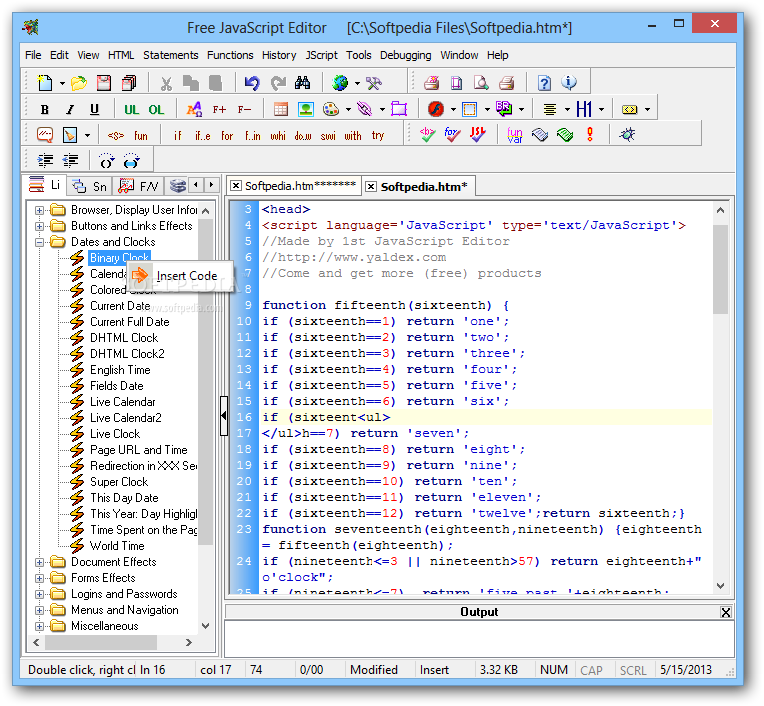The height and width of the screenshot is (706, 764).
Task: Click the info bubble icon
Action: click(x=569, y=83)
